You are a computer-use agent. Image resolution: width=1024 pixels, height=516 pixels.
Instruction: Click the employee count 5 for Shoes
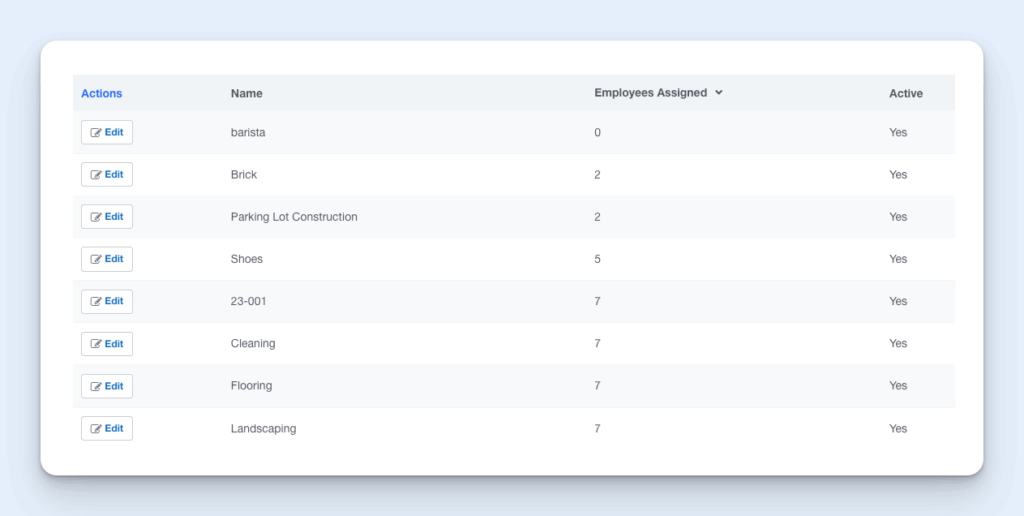pos(598,259)
